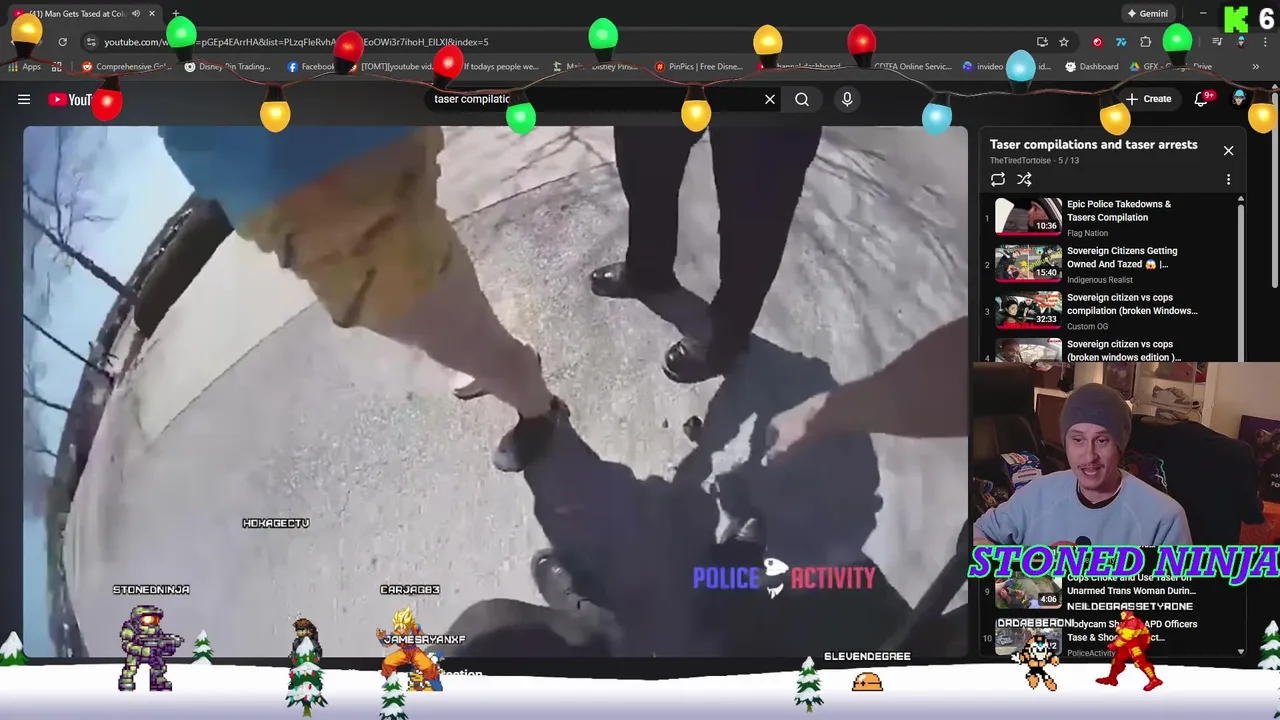Click the main video player to pause
The image size is (1280, 720).
[495, 390]
